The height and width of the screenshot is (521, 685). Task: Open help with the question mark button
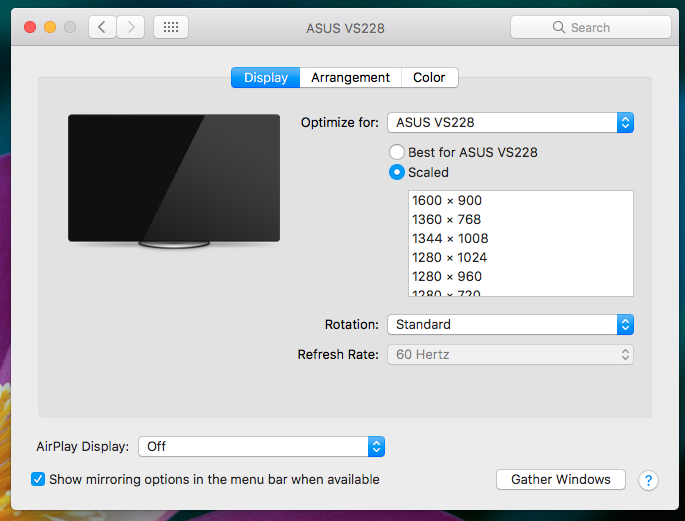[648, 480]
